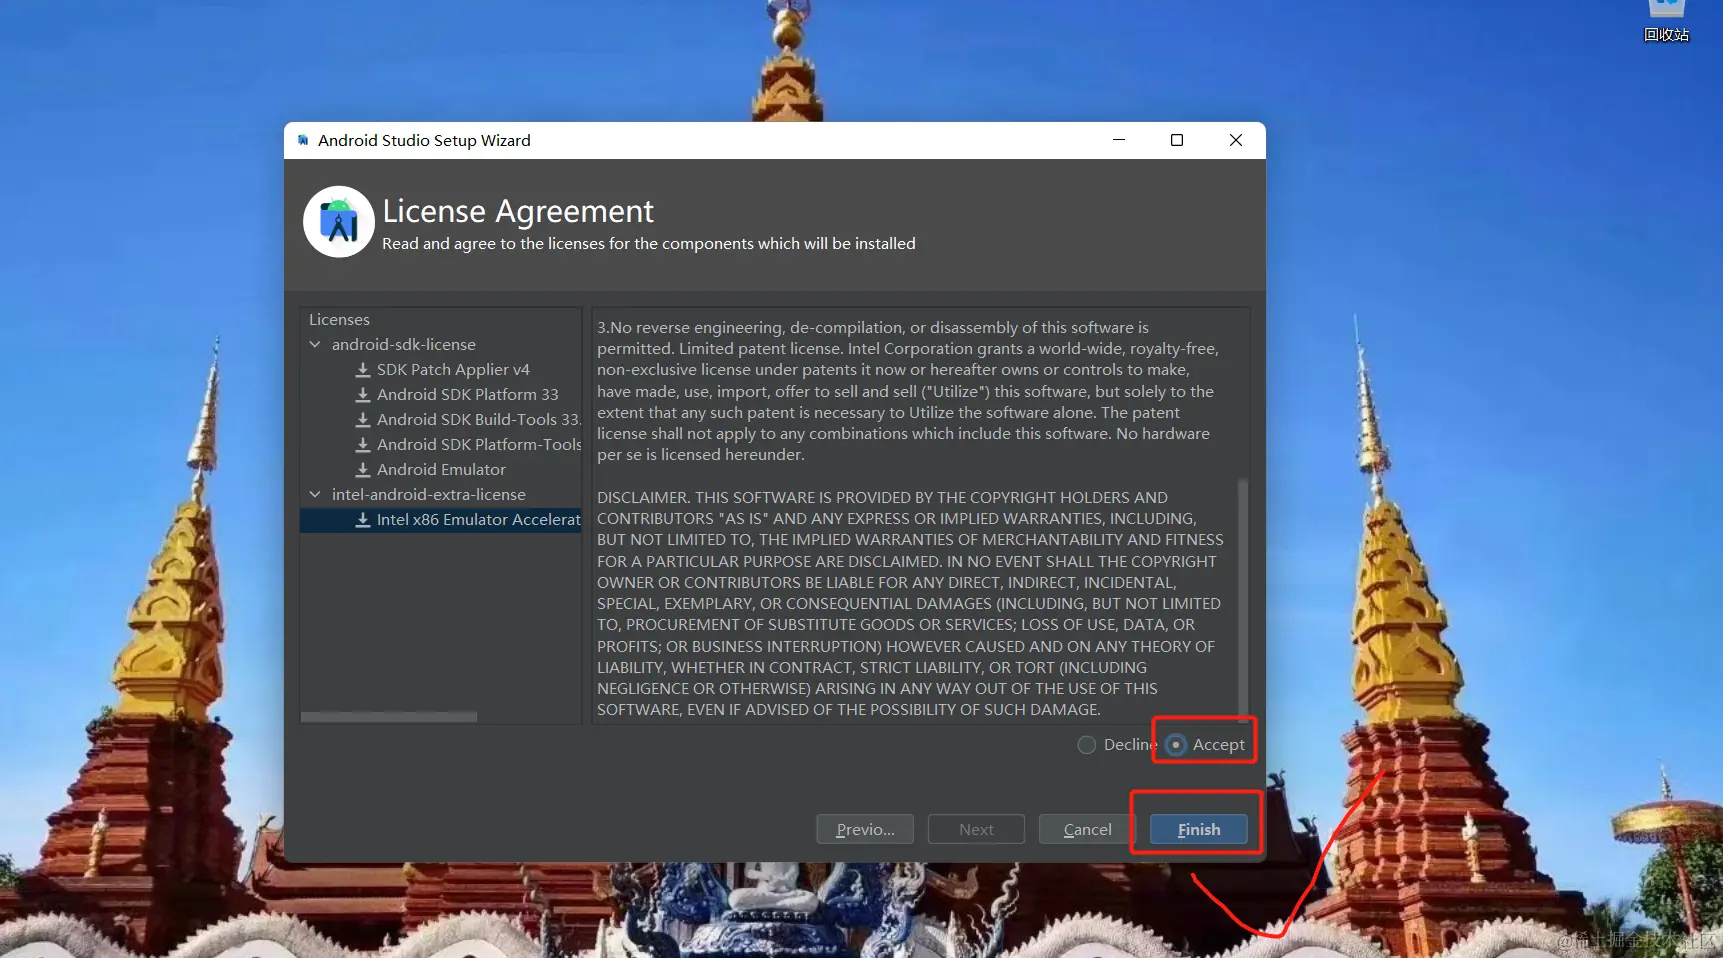
Task: Click the Previous button
Action: [x=865, y=829]
